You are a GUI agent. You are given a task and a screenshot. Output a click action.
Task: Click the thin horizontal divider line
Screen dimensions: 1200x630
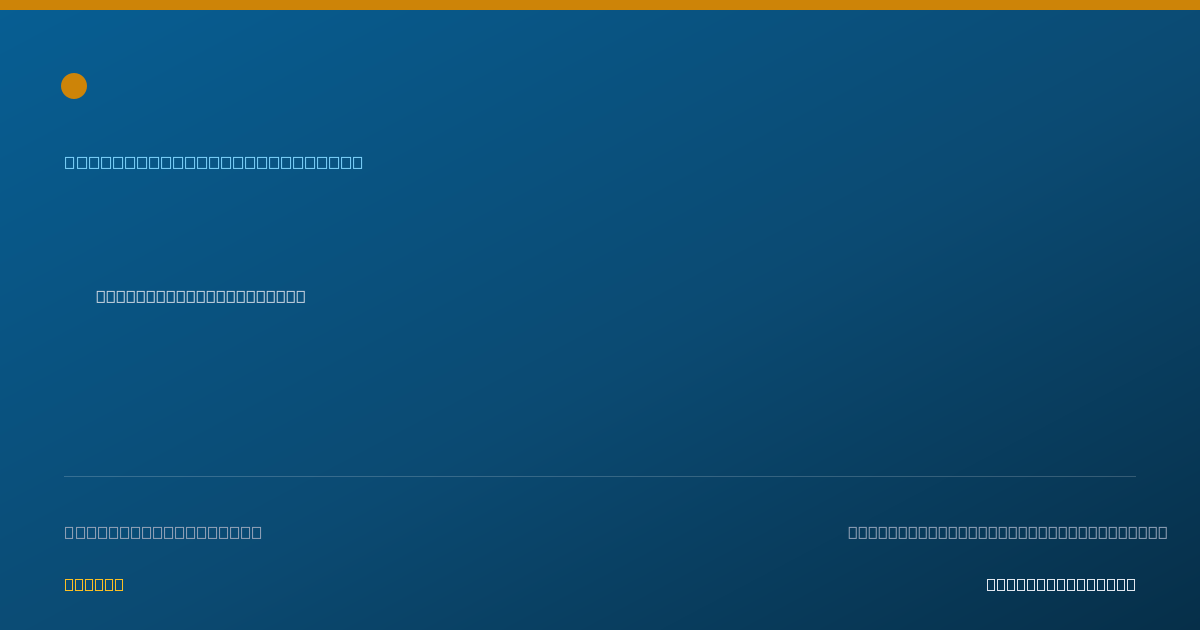pos(600,476)
